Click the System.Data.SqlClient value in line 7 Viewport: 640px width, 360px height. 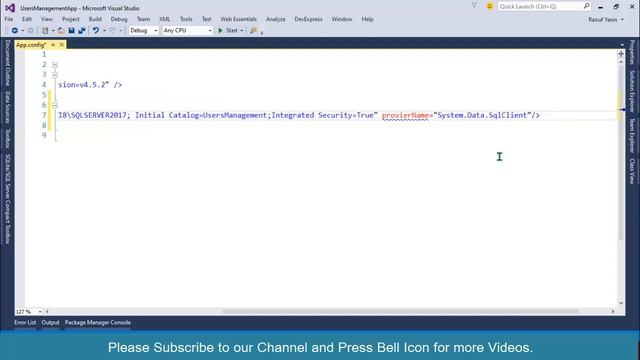(482, 116)
